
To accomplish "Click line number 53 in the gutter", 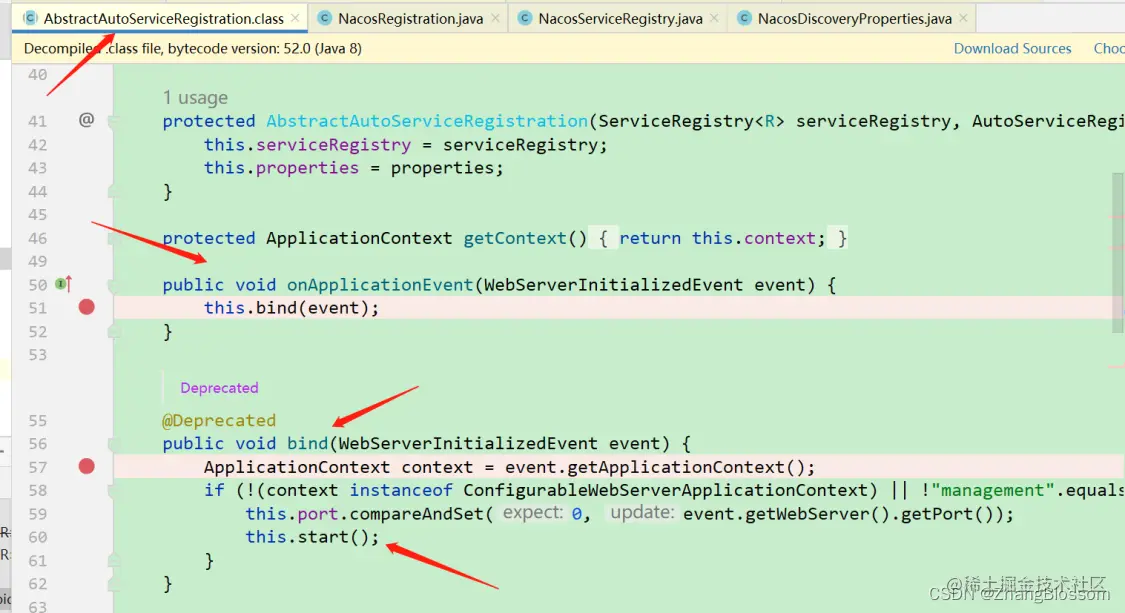I will 37,355.
